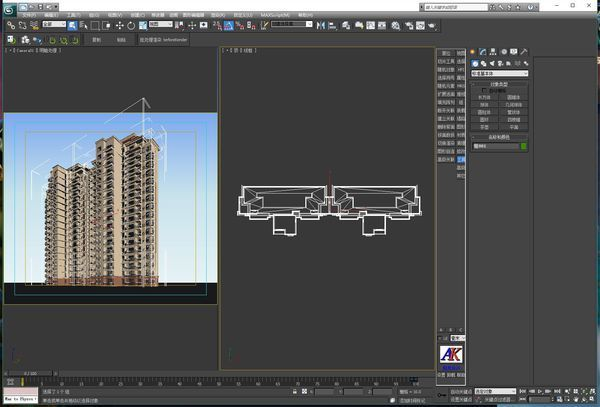Click the Auto Key button
Screen dimensions: 601x408
point(461,392)
